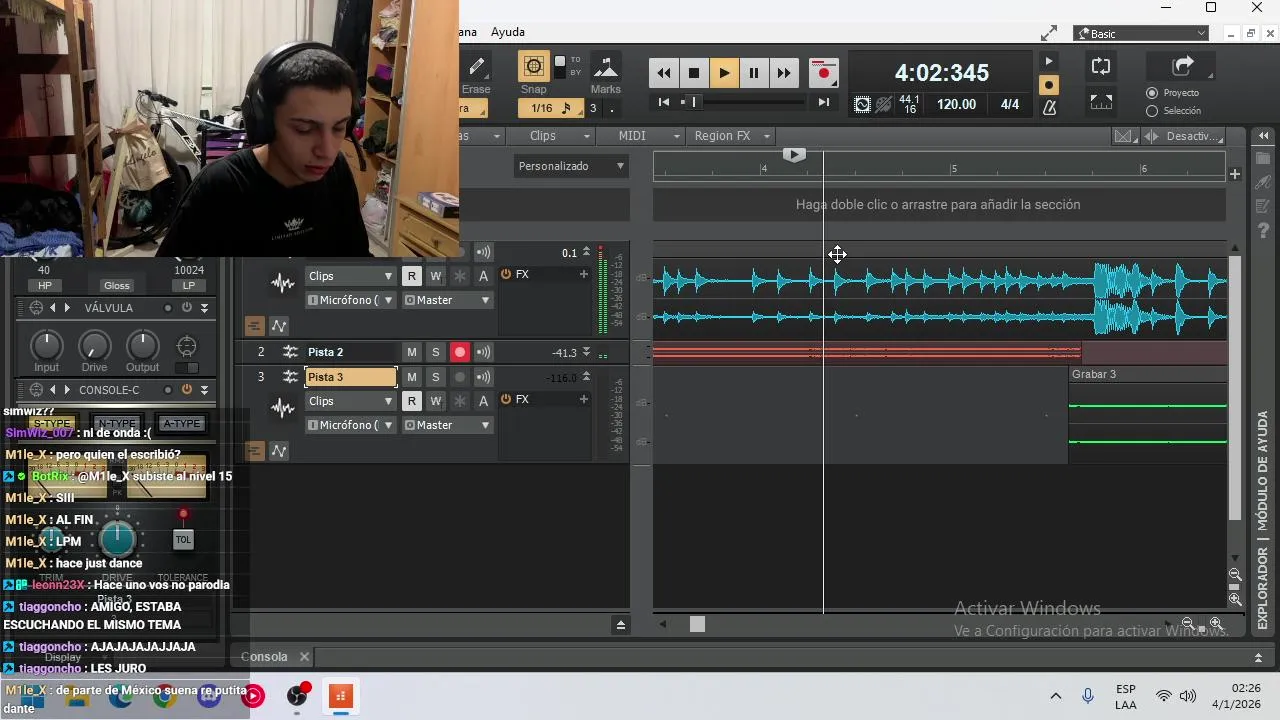Mute Pista 2

point(411,352)
